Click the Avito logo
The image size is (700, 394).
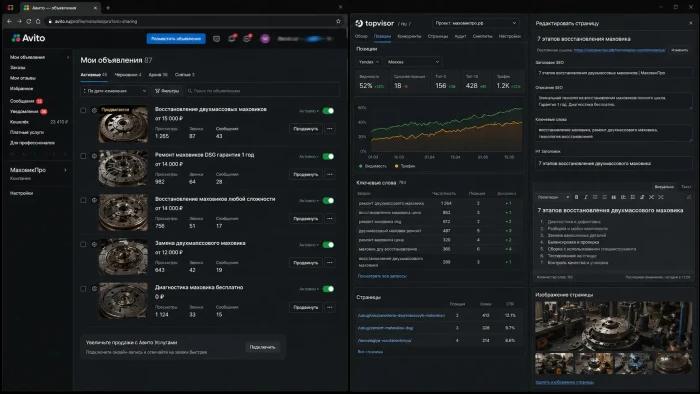coord(29,38)
